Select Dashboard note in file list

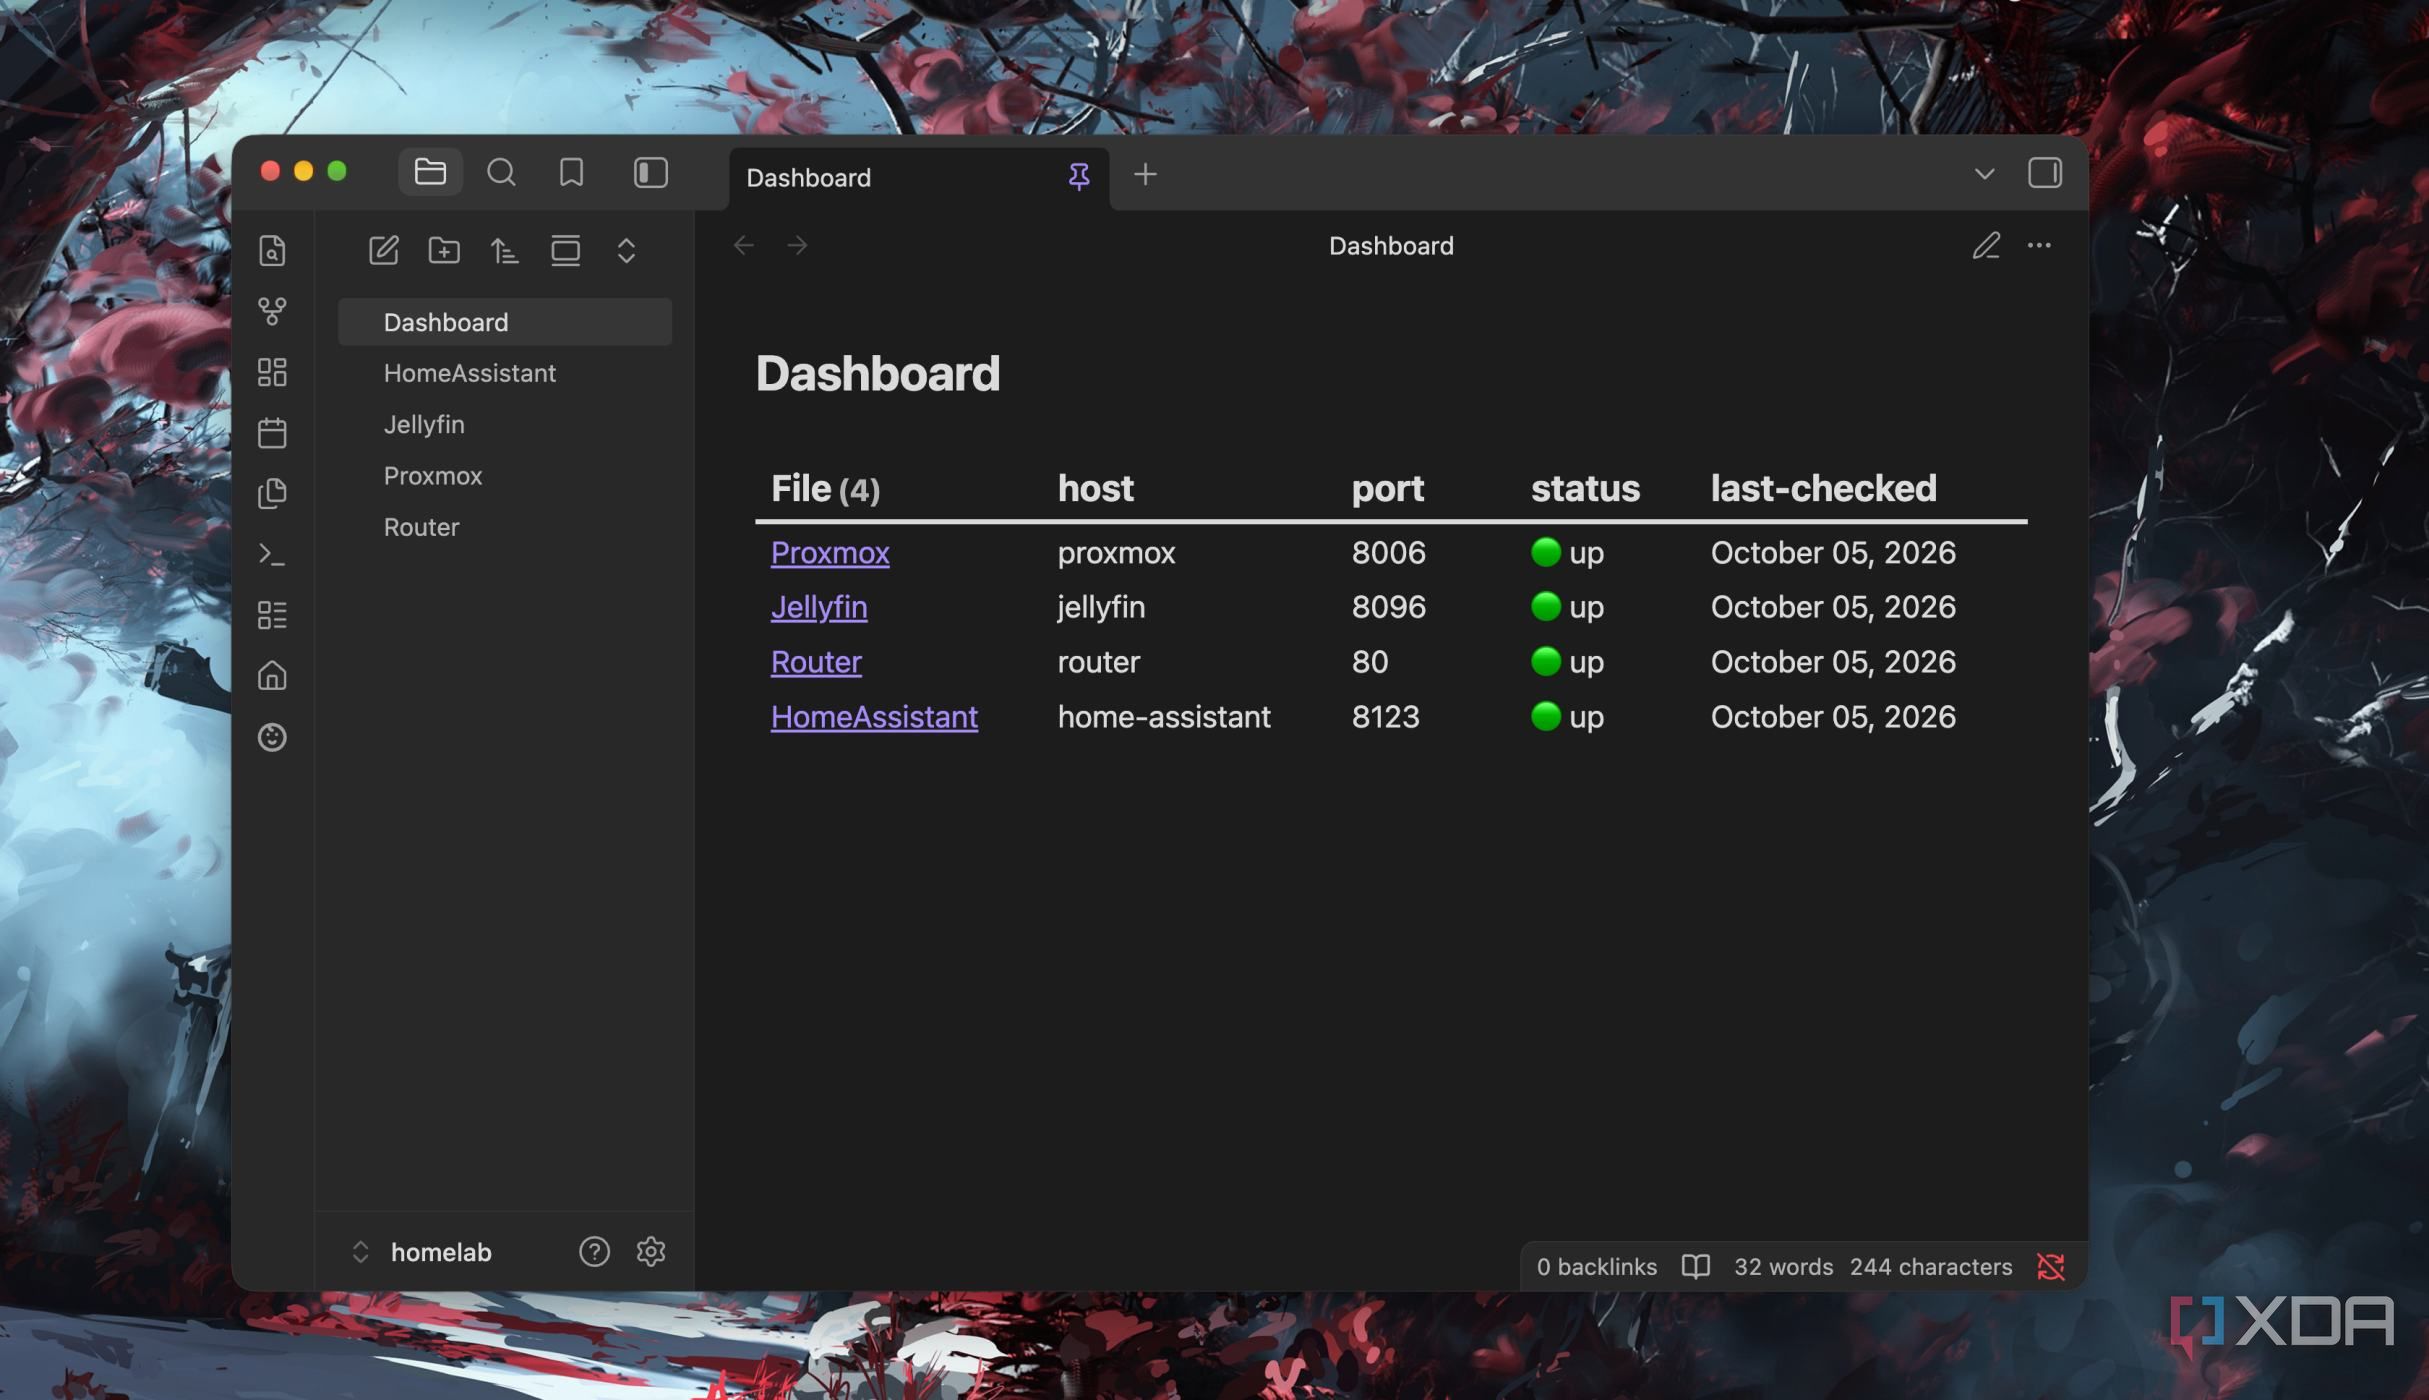pyautogui.click(x=505, y=322)
